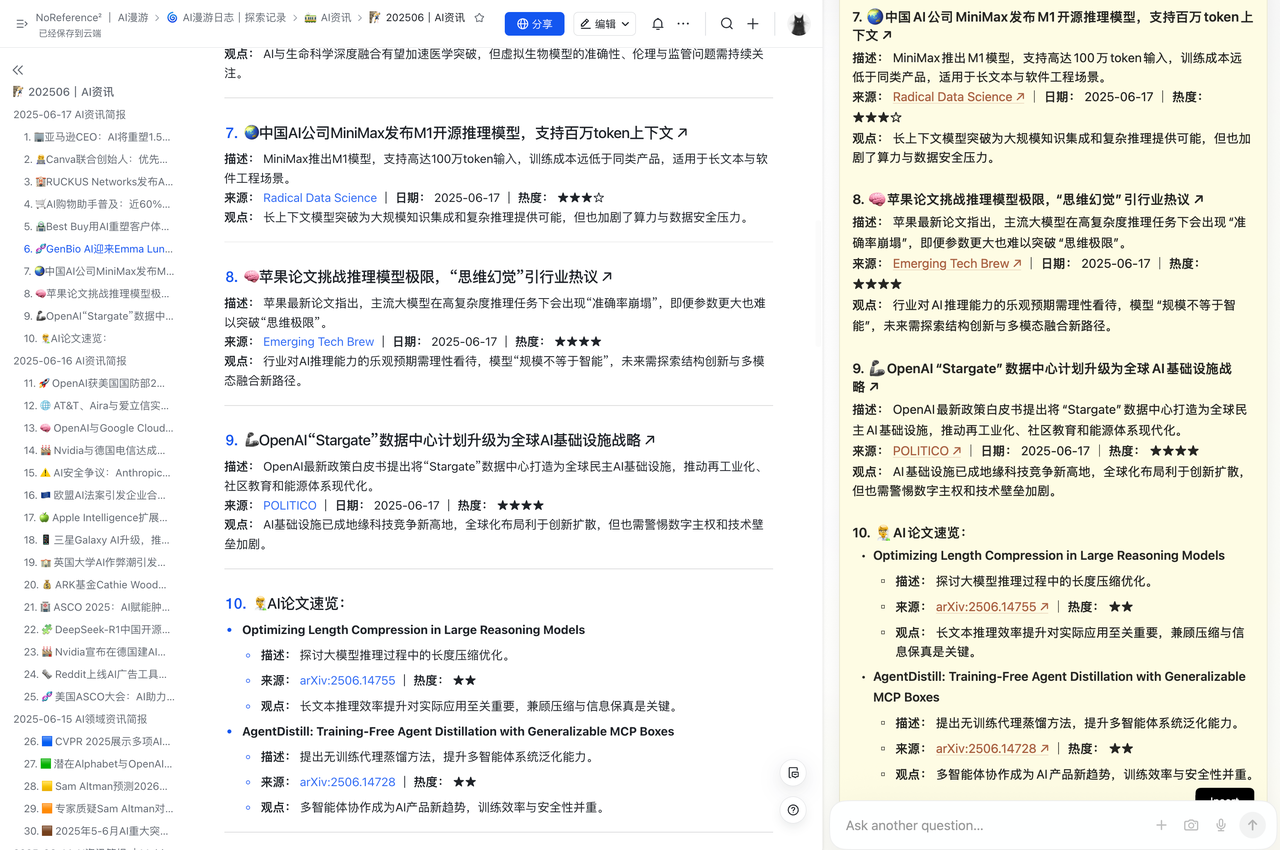Jump to outline item 4. AI购物助手普及
The image size is (1280, 850).
(97, 204)
